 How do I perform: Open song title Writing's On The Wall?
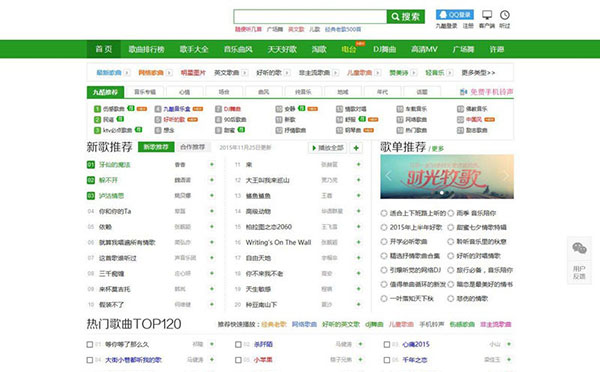(278, 242)
